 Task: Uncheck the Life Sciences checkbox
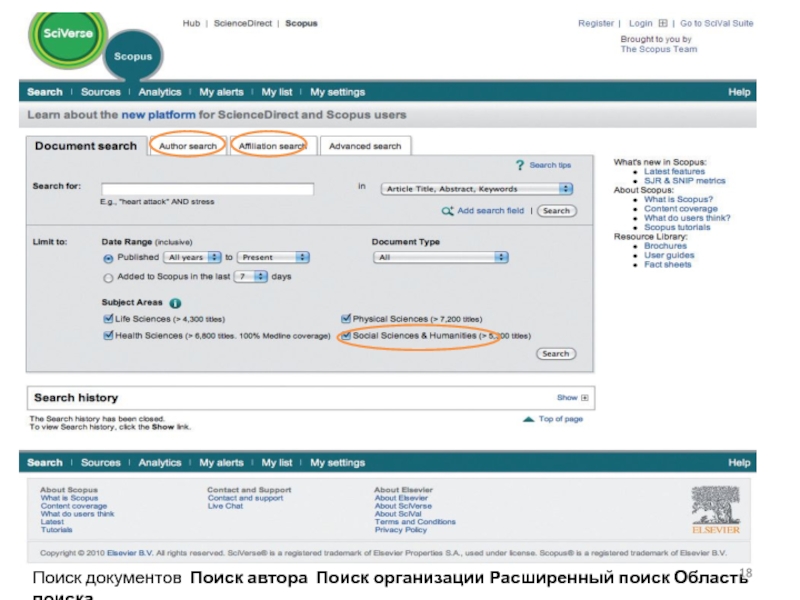108,319
